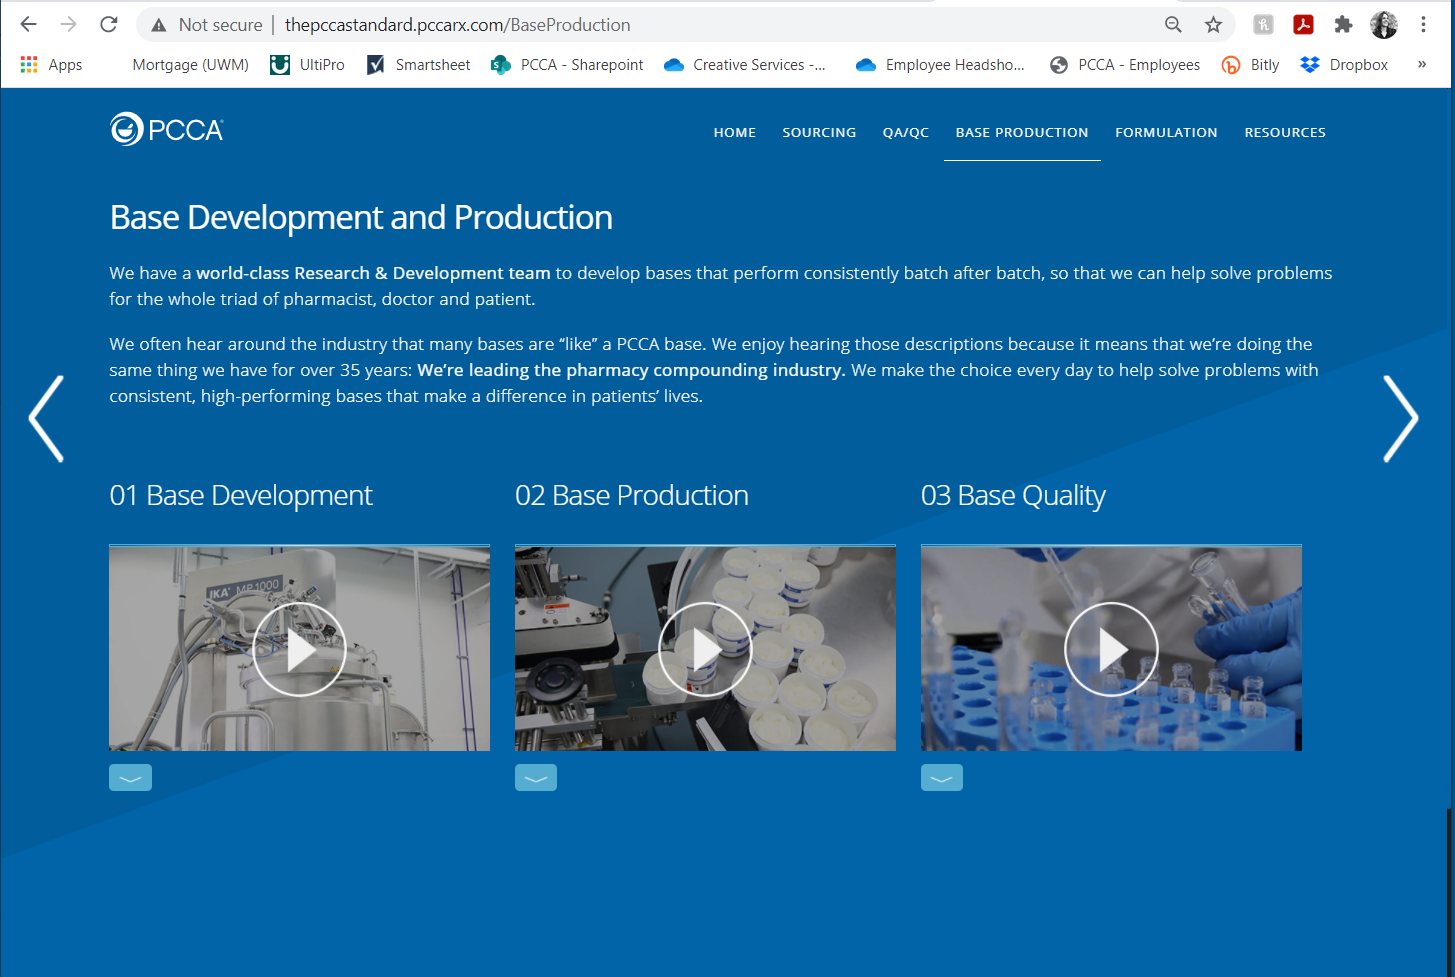Open the Smartsheet bookmark
The height and width of the screenshot is (977, 1455).
point(418,65)
